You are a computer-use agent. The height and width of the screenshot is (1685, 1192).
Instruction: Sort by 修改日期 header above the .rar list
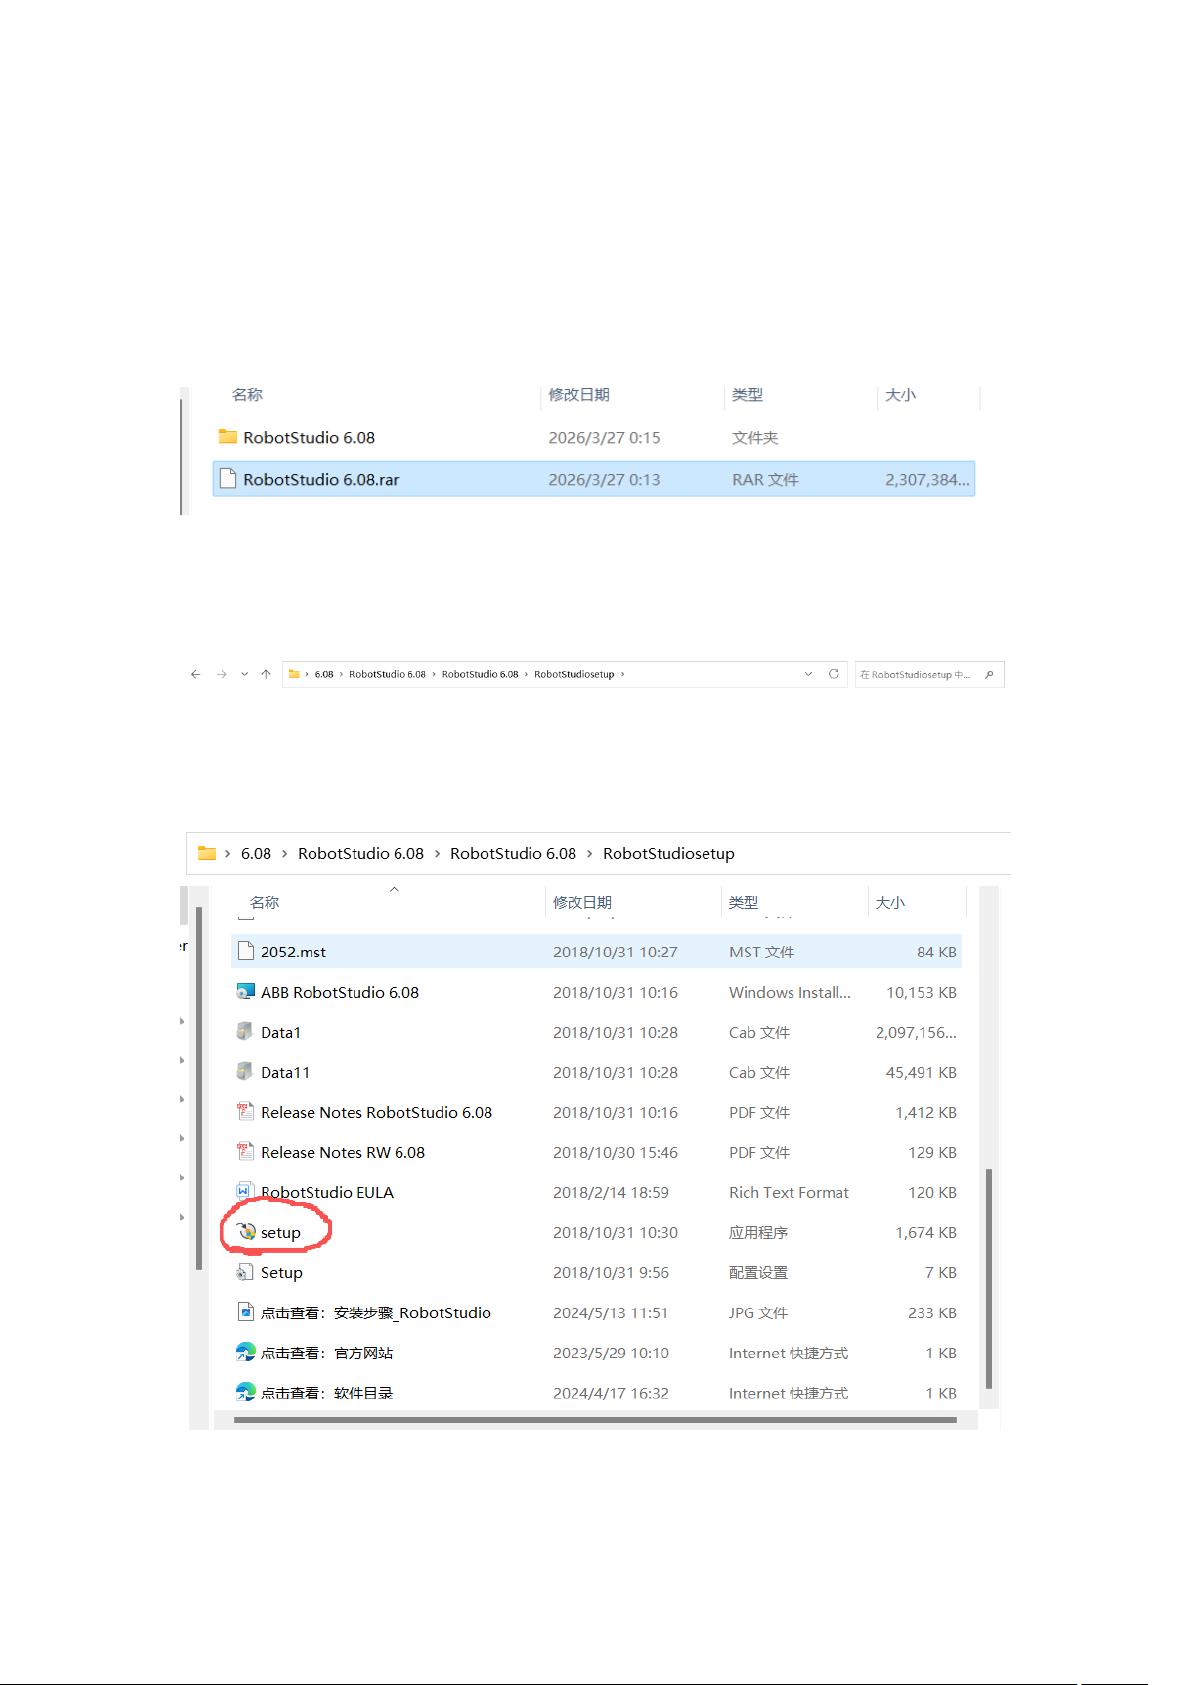(x=579, y=394)
